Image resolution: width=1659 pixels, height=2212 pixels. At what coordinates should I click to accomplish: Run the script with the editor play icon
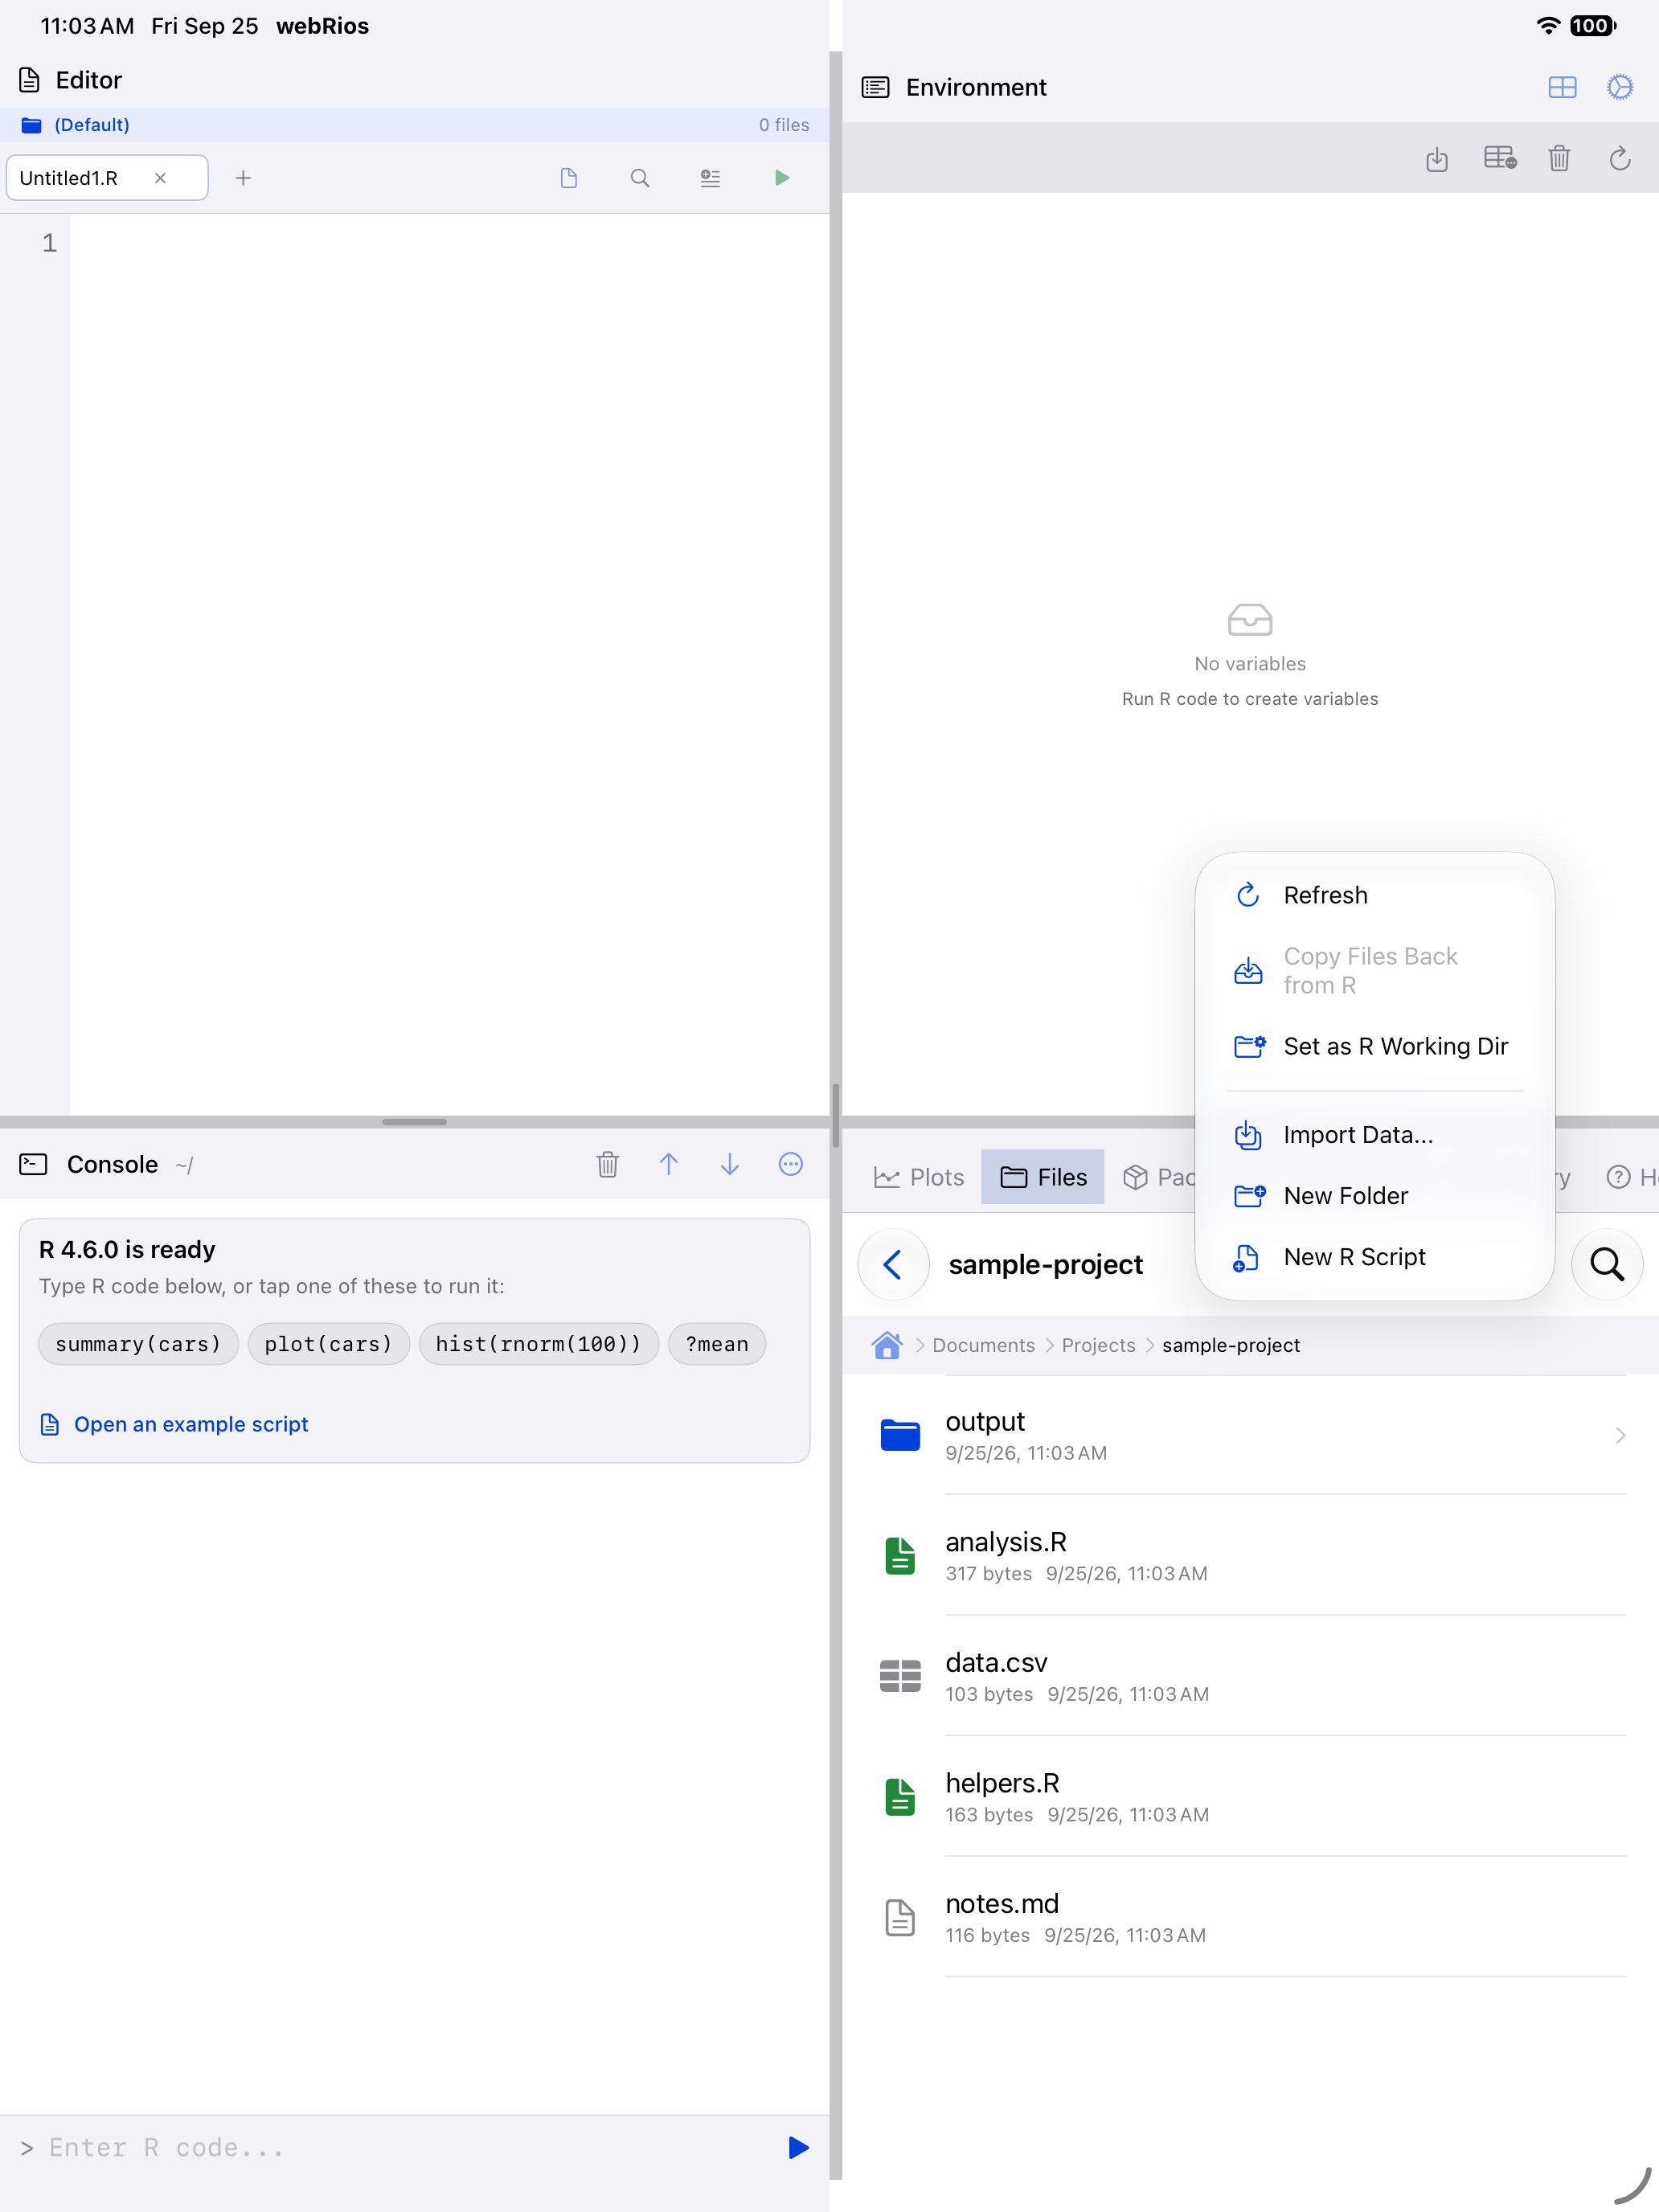pos(782,178)
